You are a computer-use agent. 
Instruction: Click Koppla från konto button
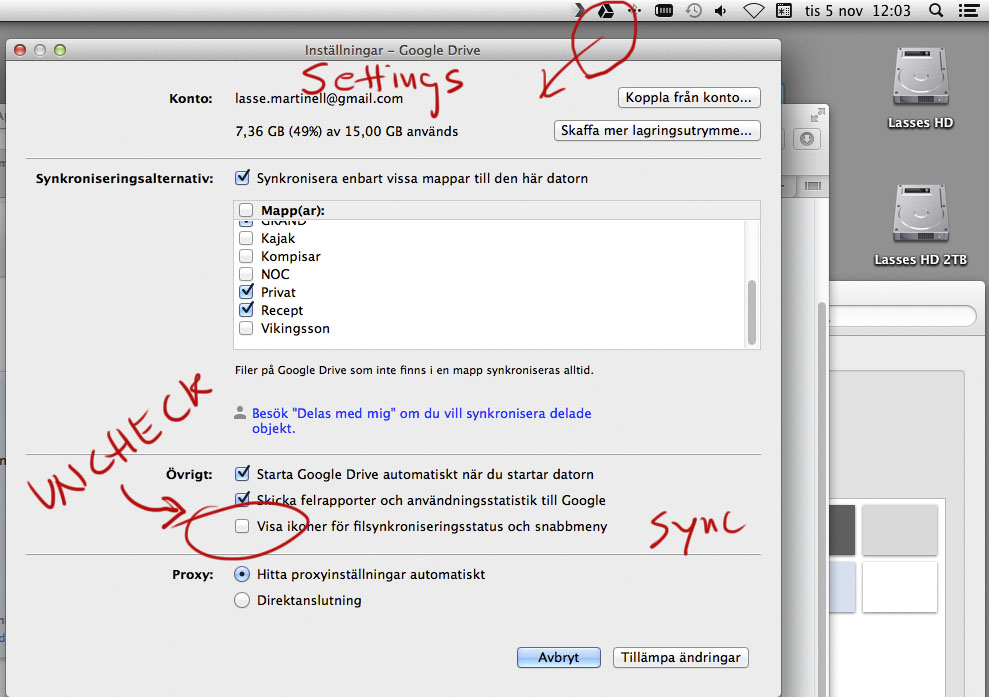click(689, 97)
